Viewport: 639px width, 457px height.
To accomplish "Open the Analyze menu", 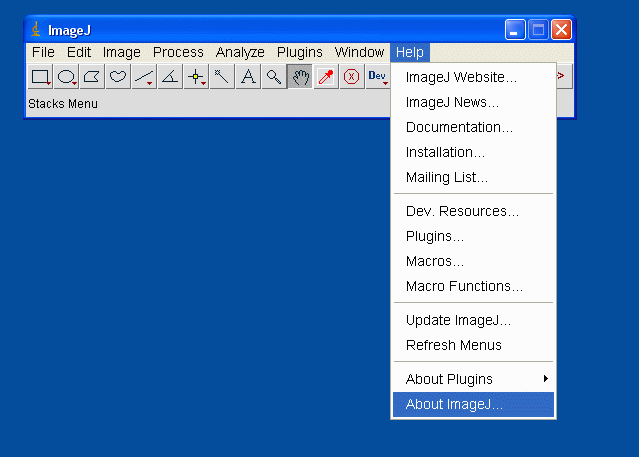I will (x=240, y=52).
